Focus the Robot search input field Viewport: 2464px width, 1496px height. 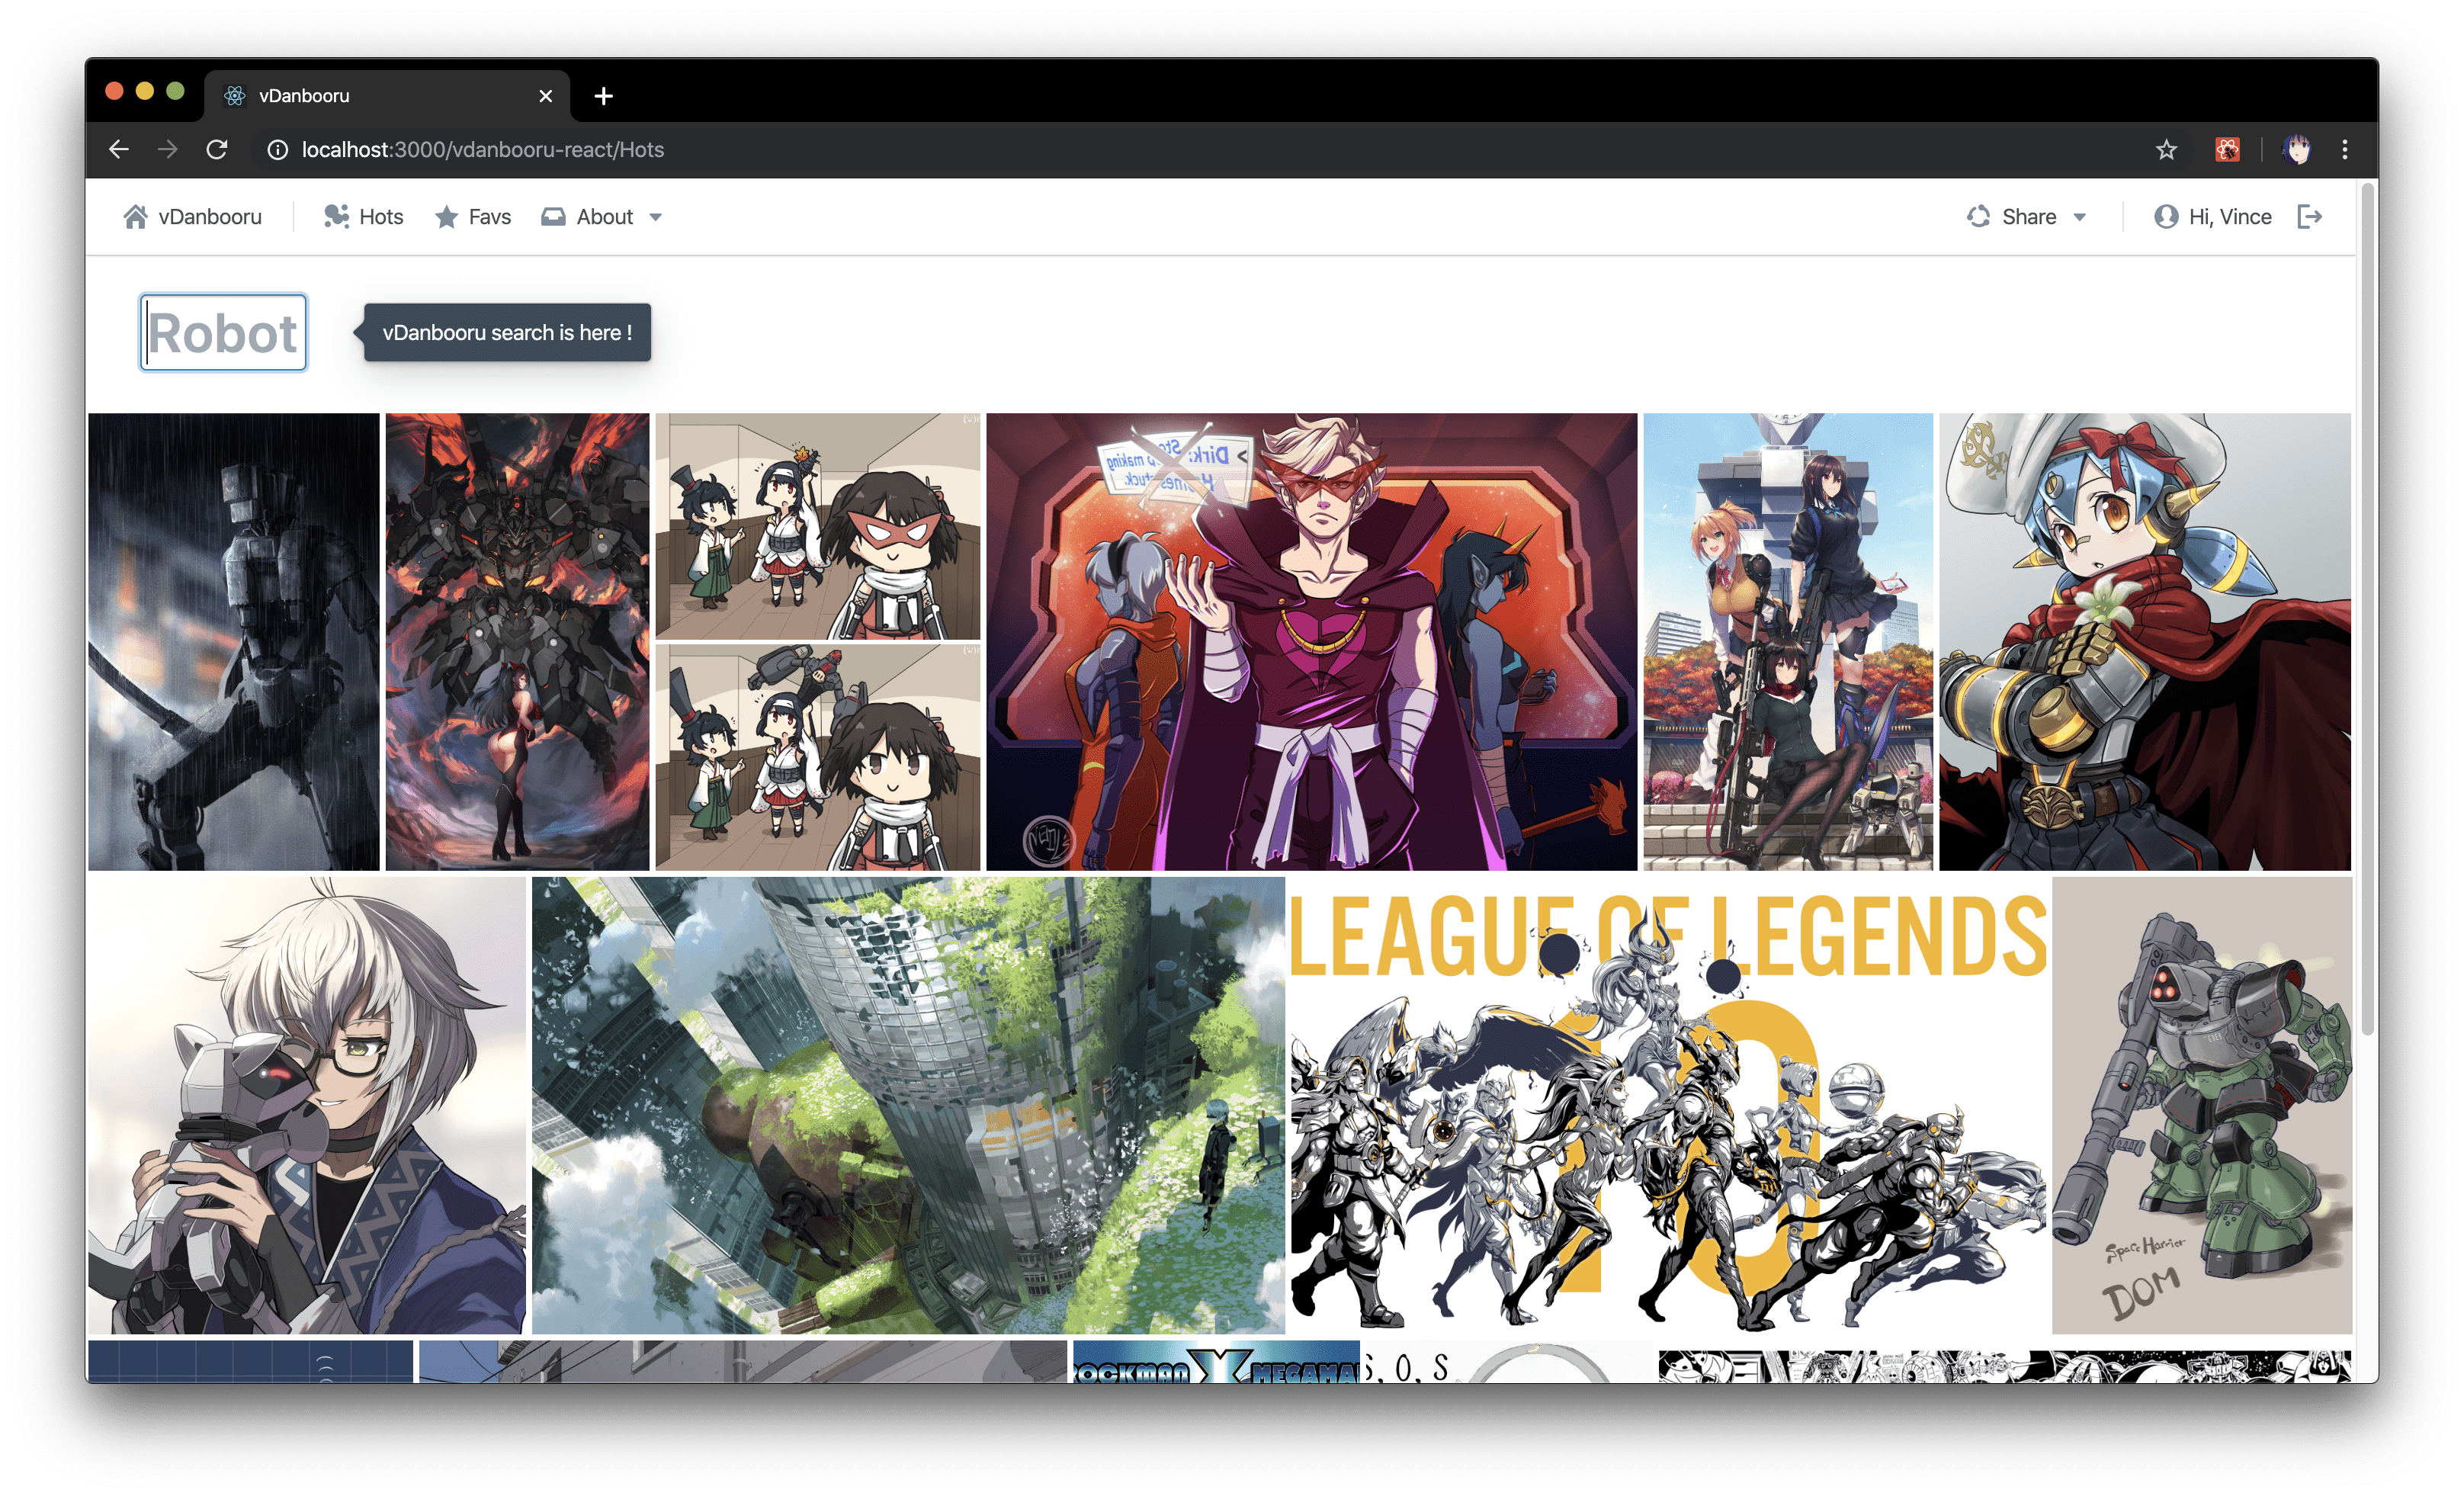(223, 332)
